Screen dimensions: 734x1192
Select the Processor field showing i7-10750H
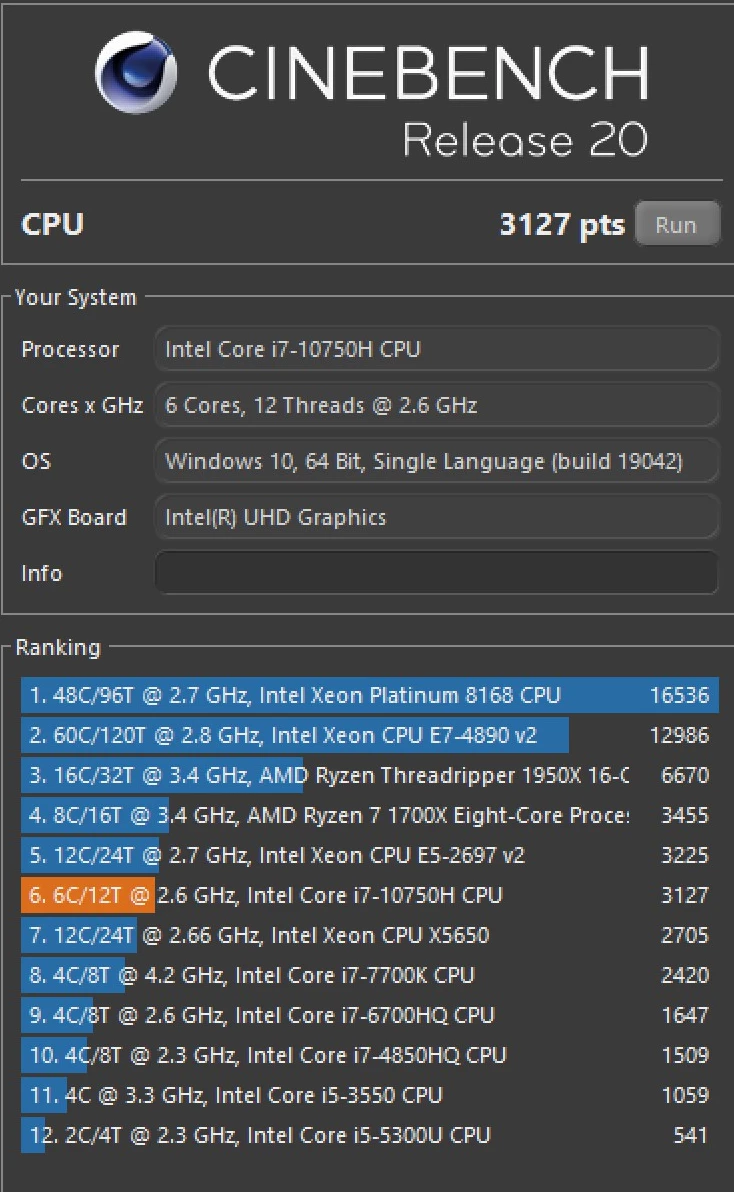[437, 349]
